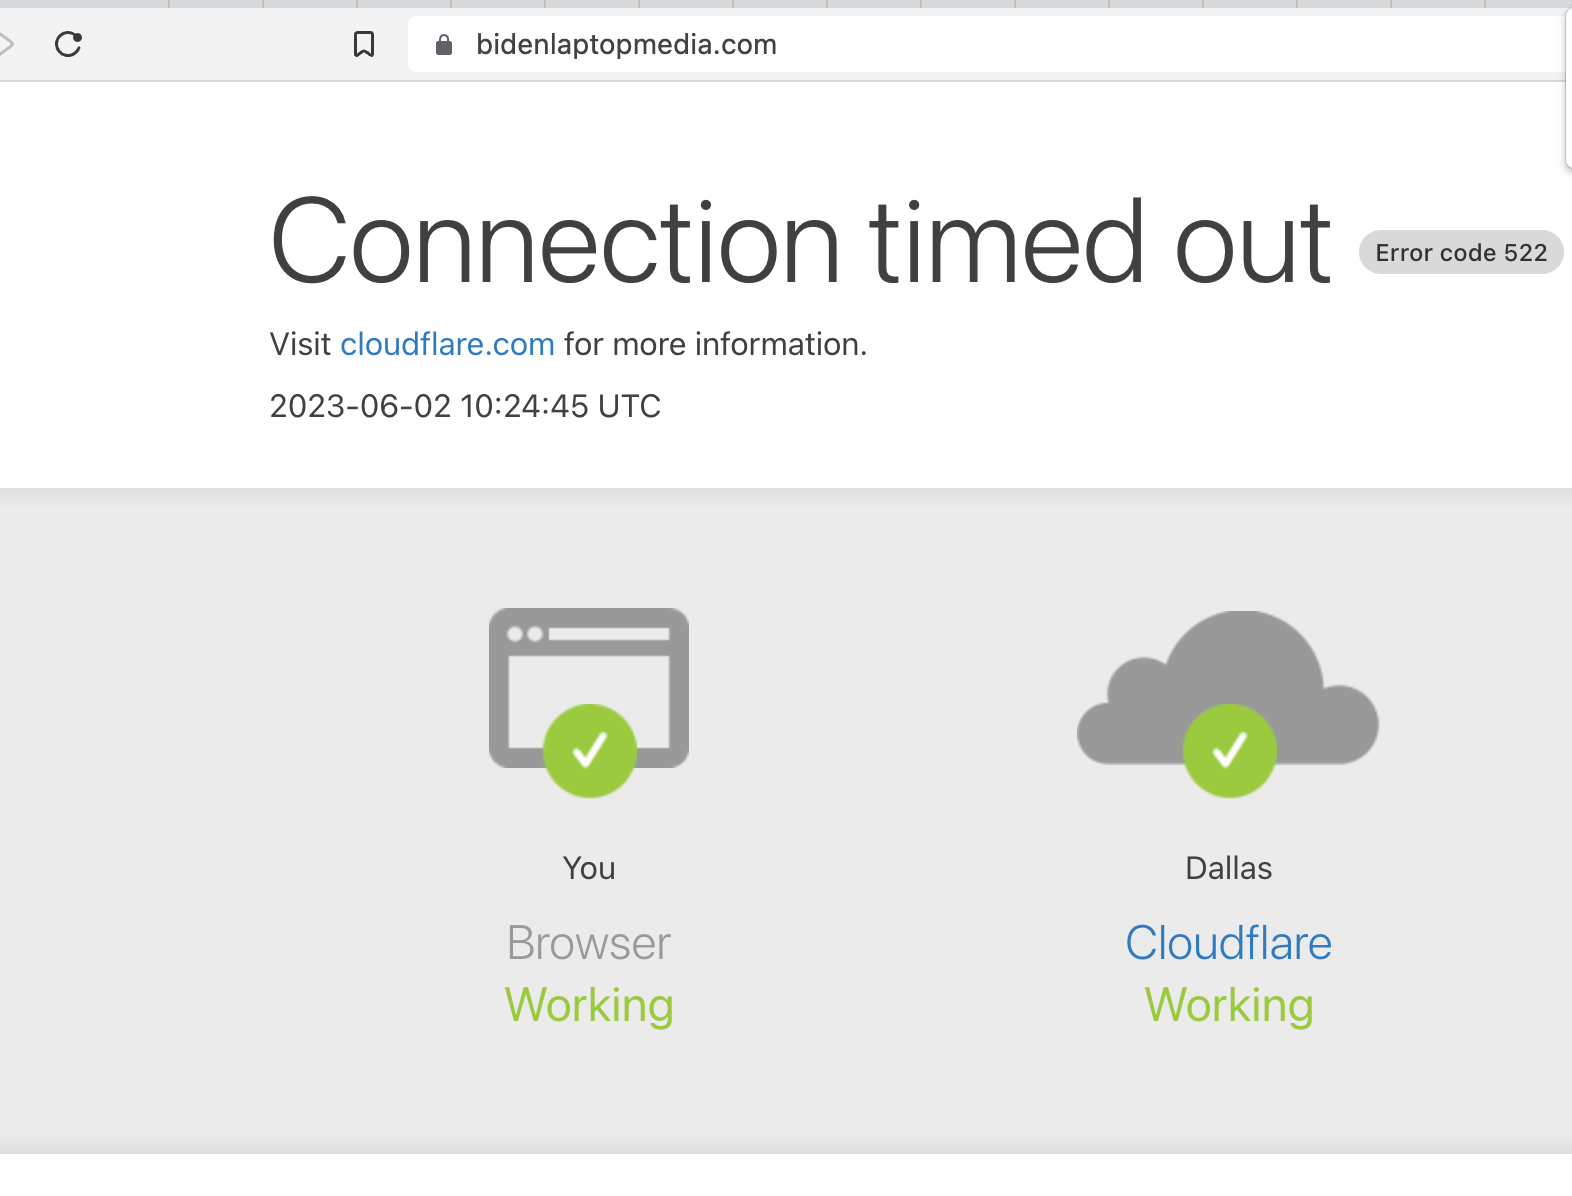Click the Error code 522 badge
Screen dimensions: 1572x1196
pyautogui.click(x=1460, y=253)
